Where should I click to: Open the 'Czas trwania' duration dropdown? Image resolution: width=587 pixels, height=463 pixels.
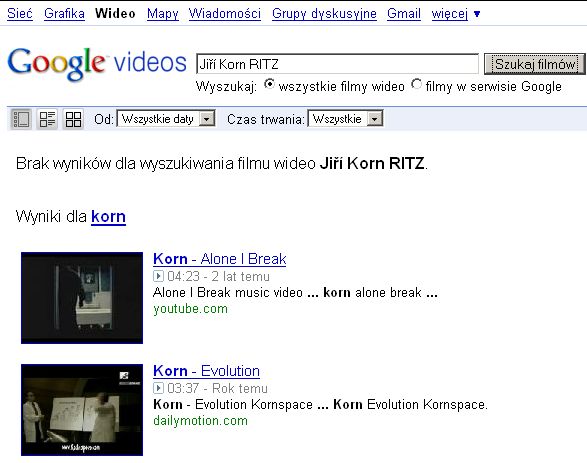346,119
